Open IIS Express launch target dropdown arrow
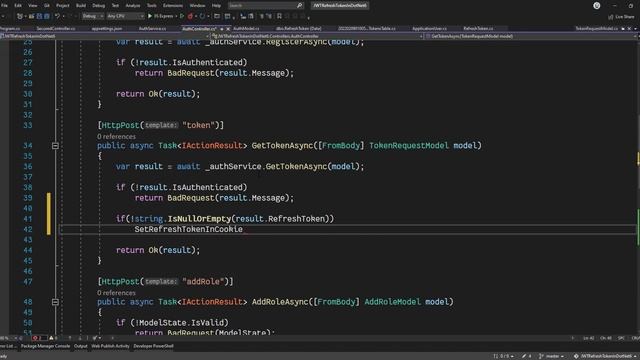Image resolution: width=640 pixels, height=360 pixels. coord(176,16)
